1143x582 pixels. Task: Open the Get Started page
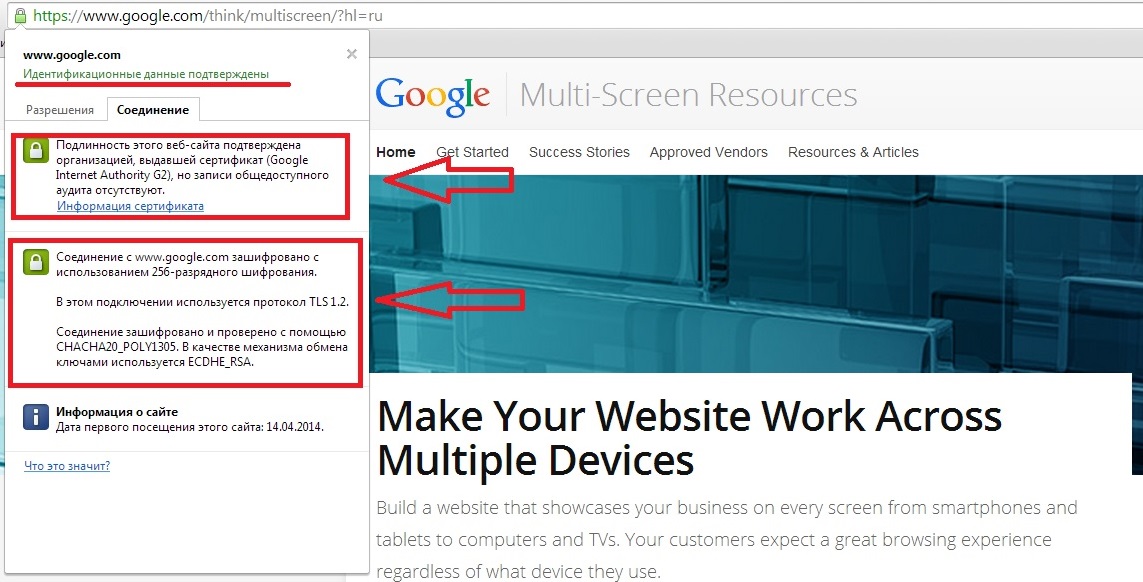[x=472, y=152]
